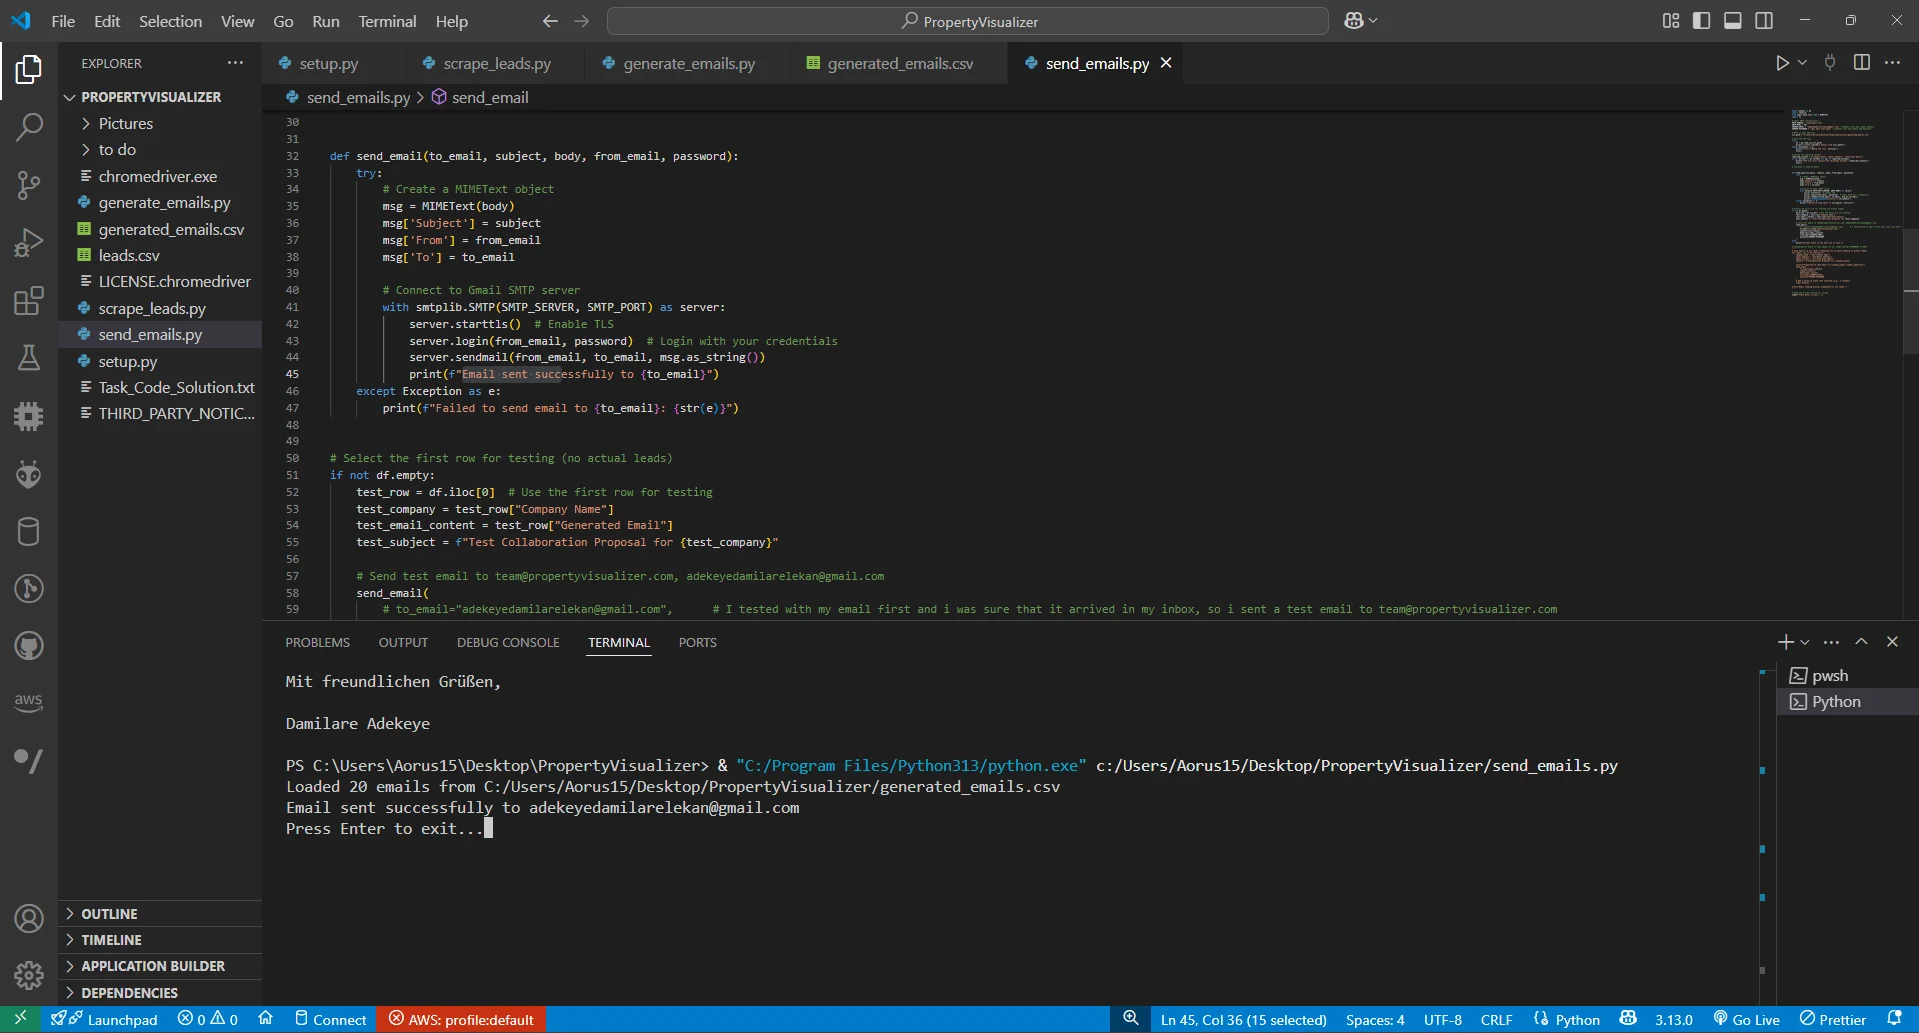Open Source Control view
This screenshot has width=1919, height=1033.
[29, 185]
